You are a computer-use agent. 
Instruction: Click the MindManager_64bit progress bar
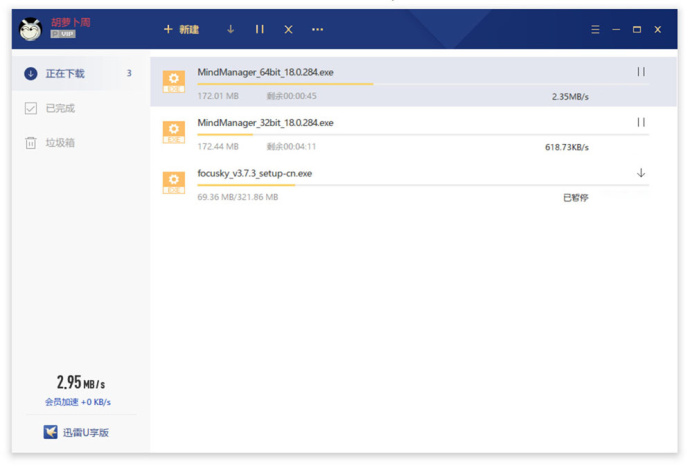pyautogui.click(x=423, y=84)
